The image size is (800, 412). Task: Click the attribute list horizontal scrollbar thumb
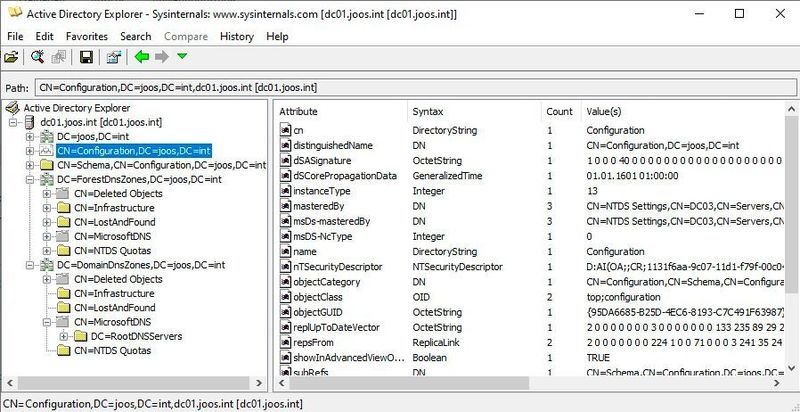tap(410, 382)
